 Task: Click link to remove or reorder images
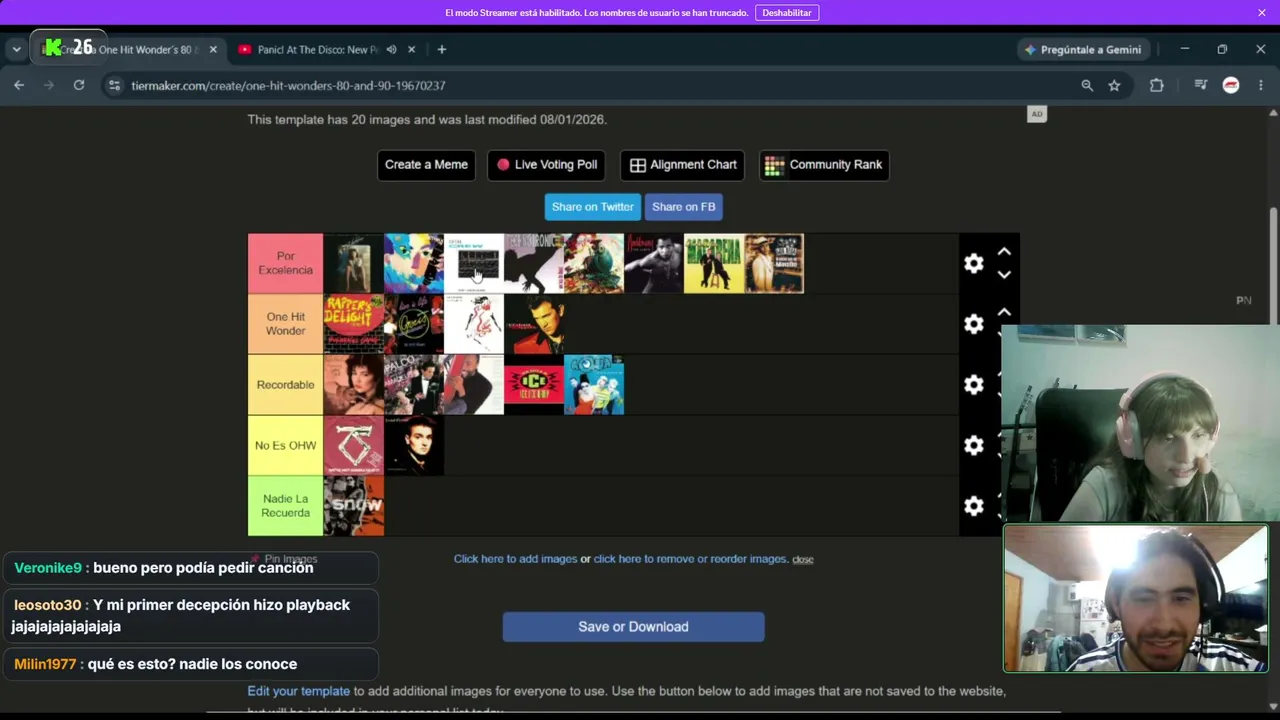tap(690, 559)
